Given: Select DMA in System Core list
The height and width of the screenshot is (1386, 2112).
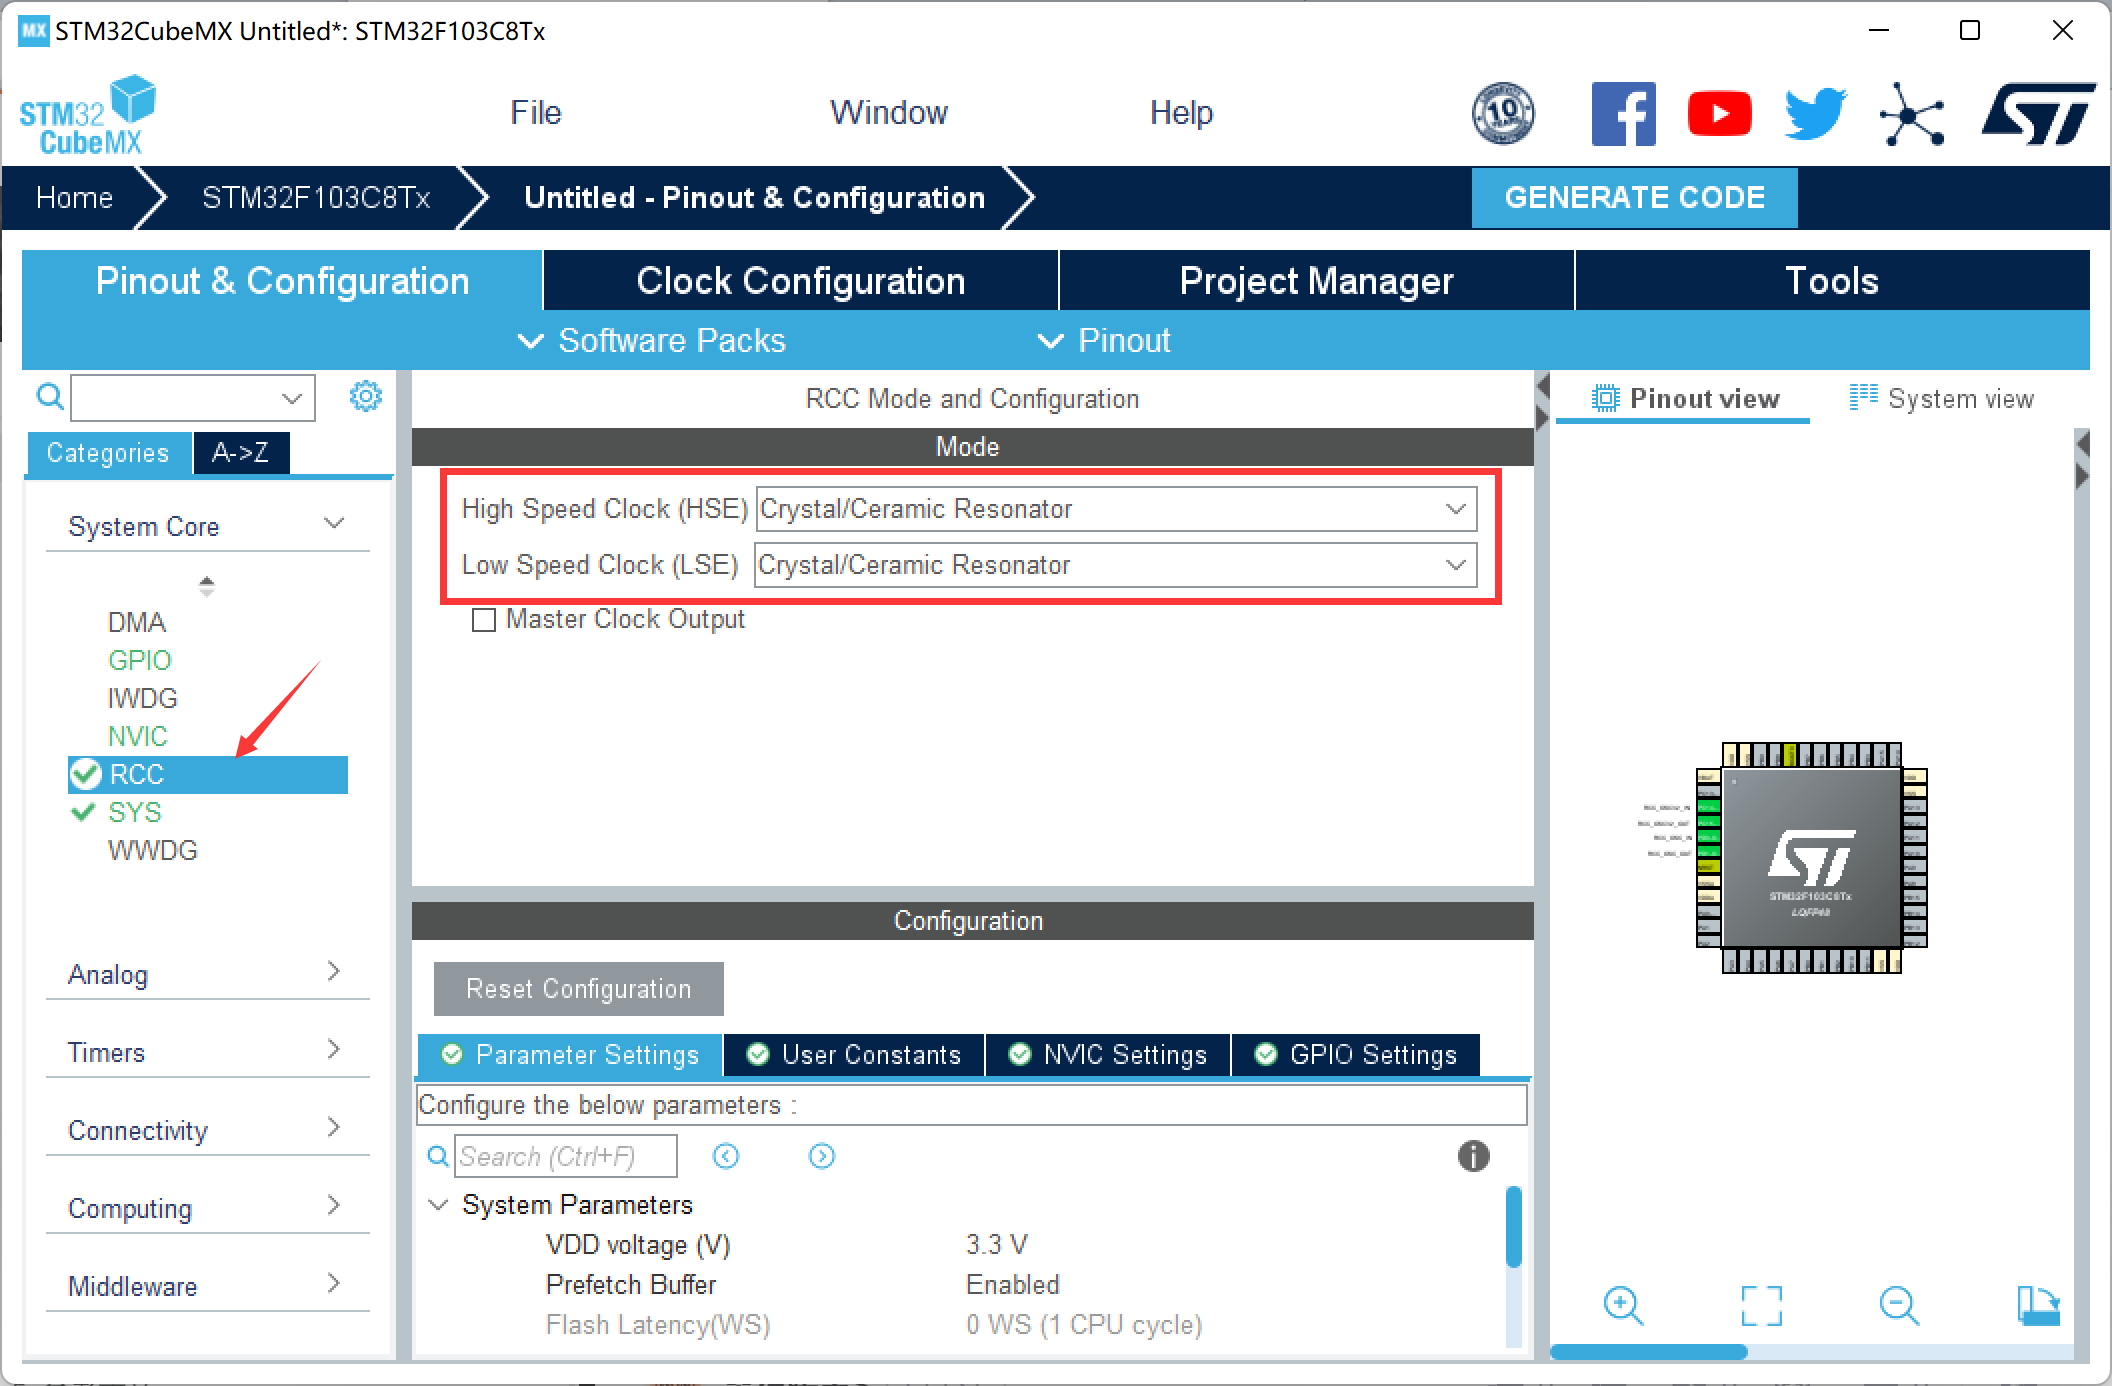Looking at the screenshot, I should click(137, 622).
